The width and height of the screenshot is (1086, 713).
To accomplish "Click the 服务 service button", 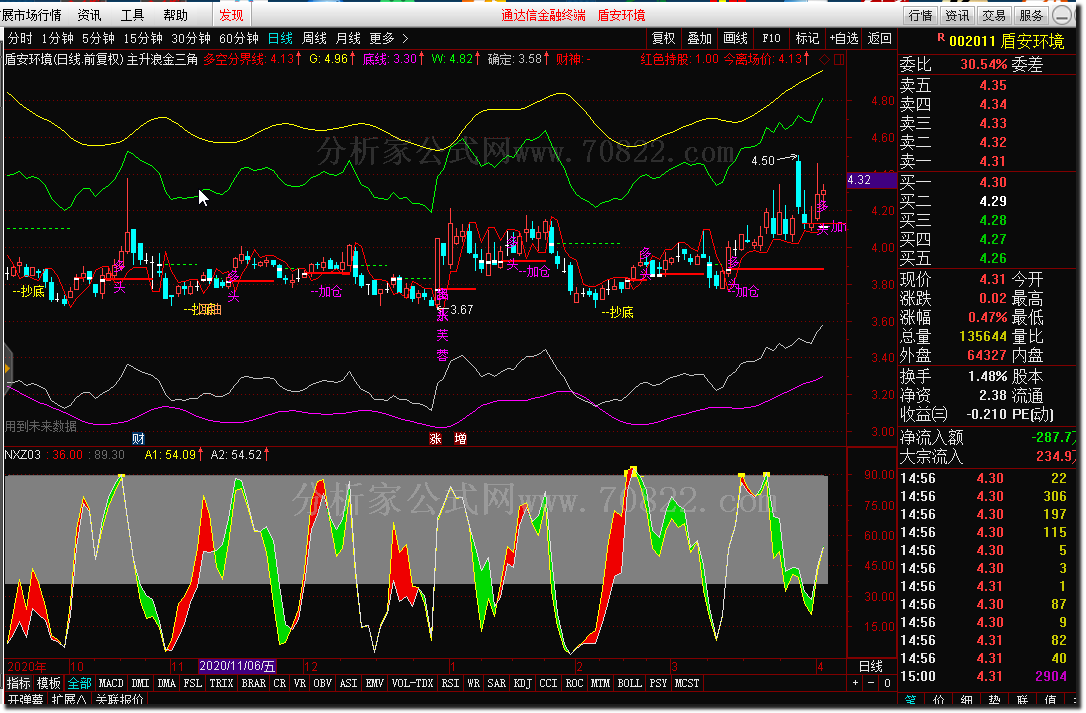I will tap(1031, 15).
